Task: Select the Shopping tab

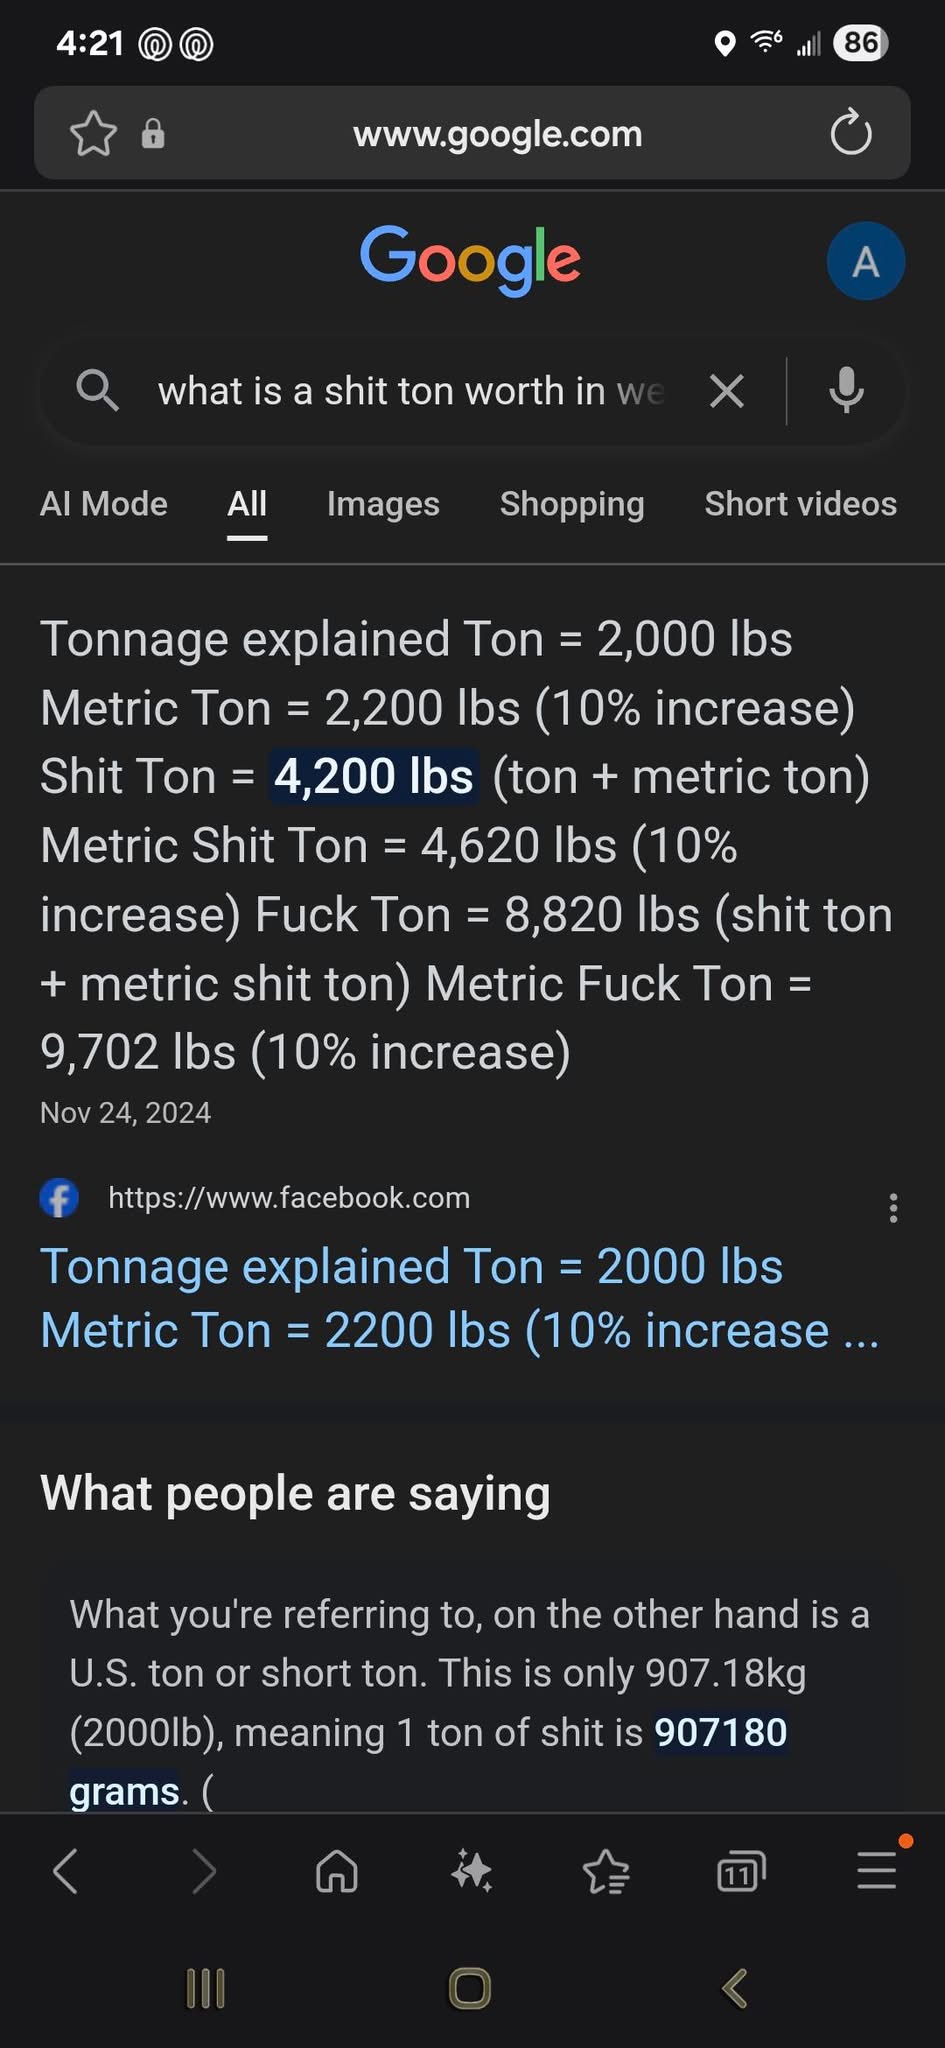Action: pos(572,504)
